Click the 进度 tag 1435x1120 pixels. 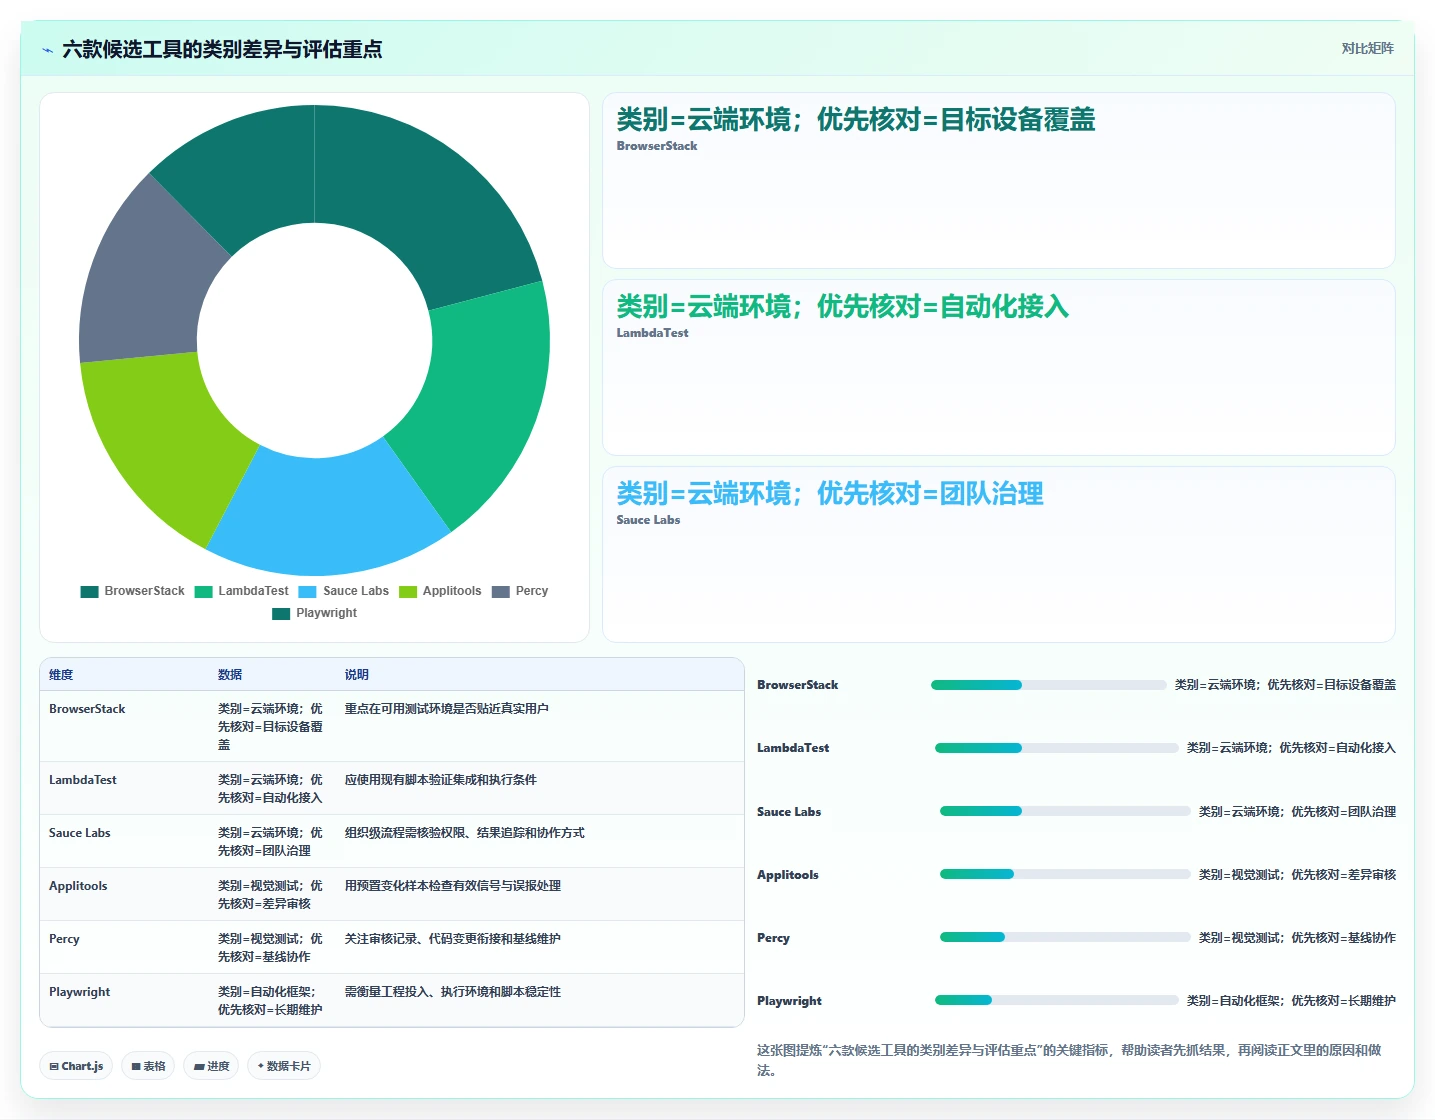click(x=211, y=1066)
